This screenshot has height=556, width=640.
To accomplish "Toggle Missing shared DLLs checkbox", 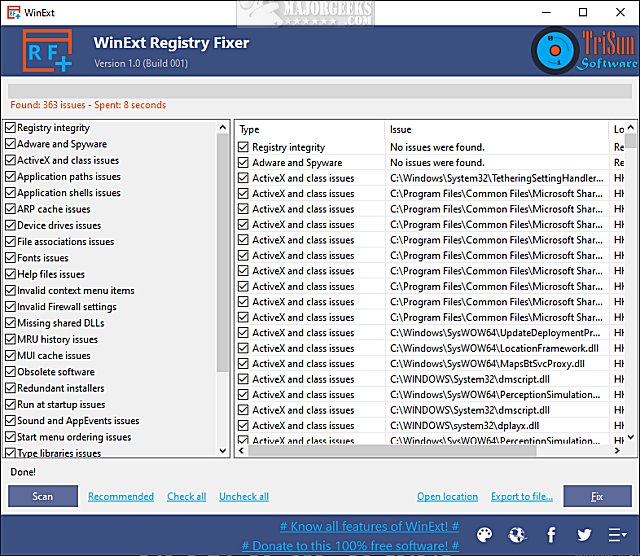I will pos(10,323).
